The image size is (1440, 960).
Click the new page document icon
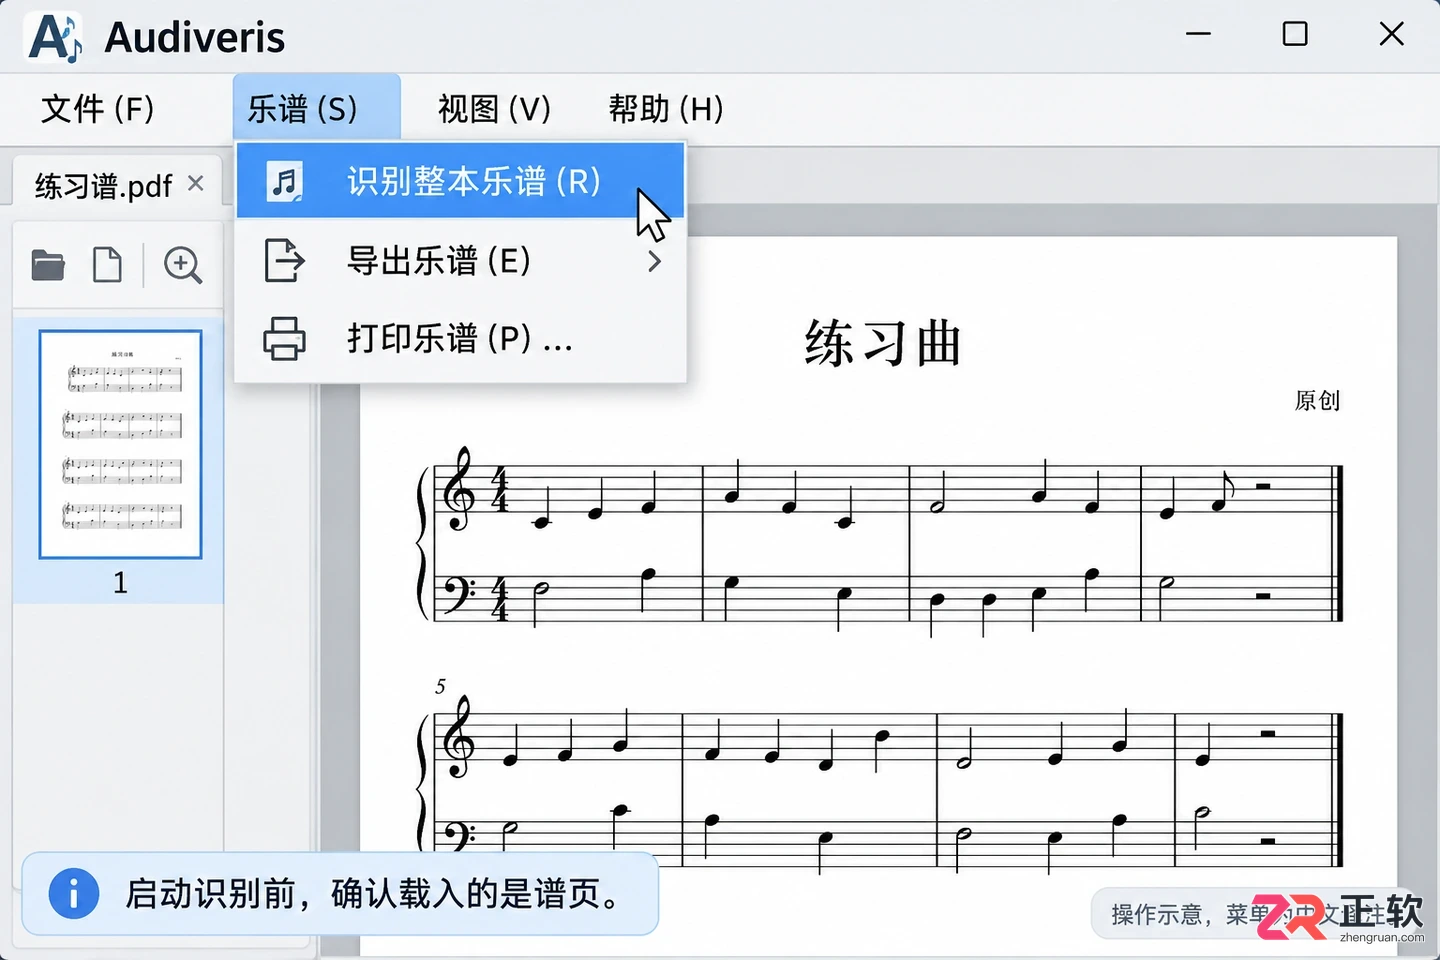[107, 265]
